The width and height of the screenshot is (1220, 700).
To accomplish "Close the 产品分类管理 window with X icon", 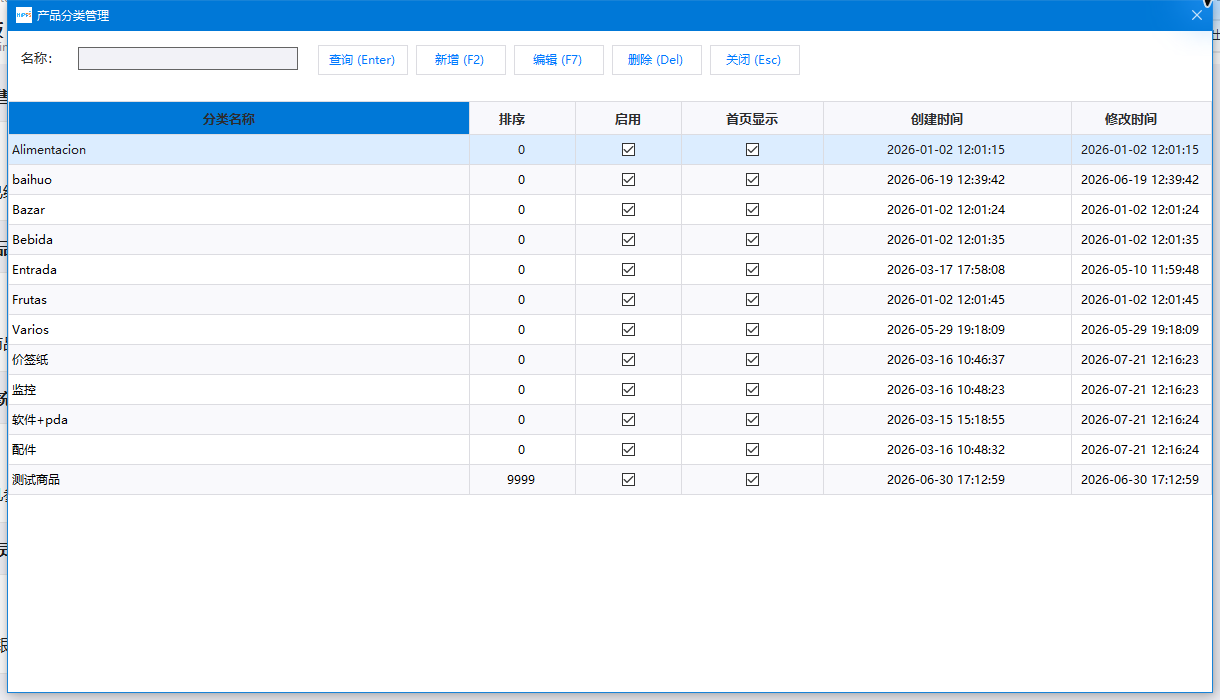I will pos(1196,15).
